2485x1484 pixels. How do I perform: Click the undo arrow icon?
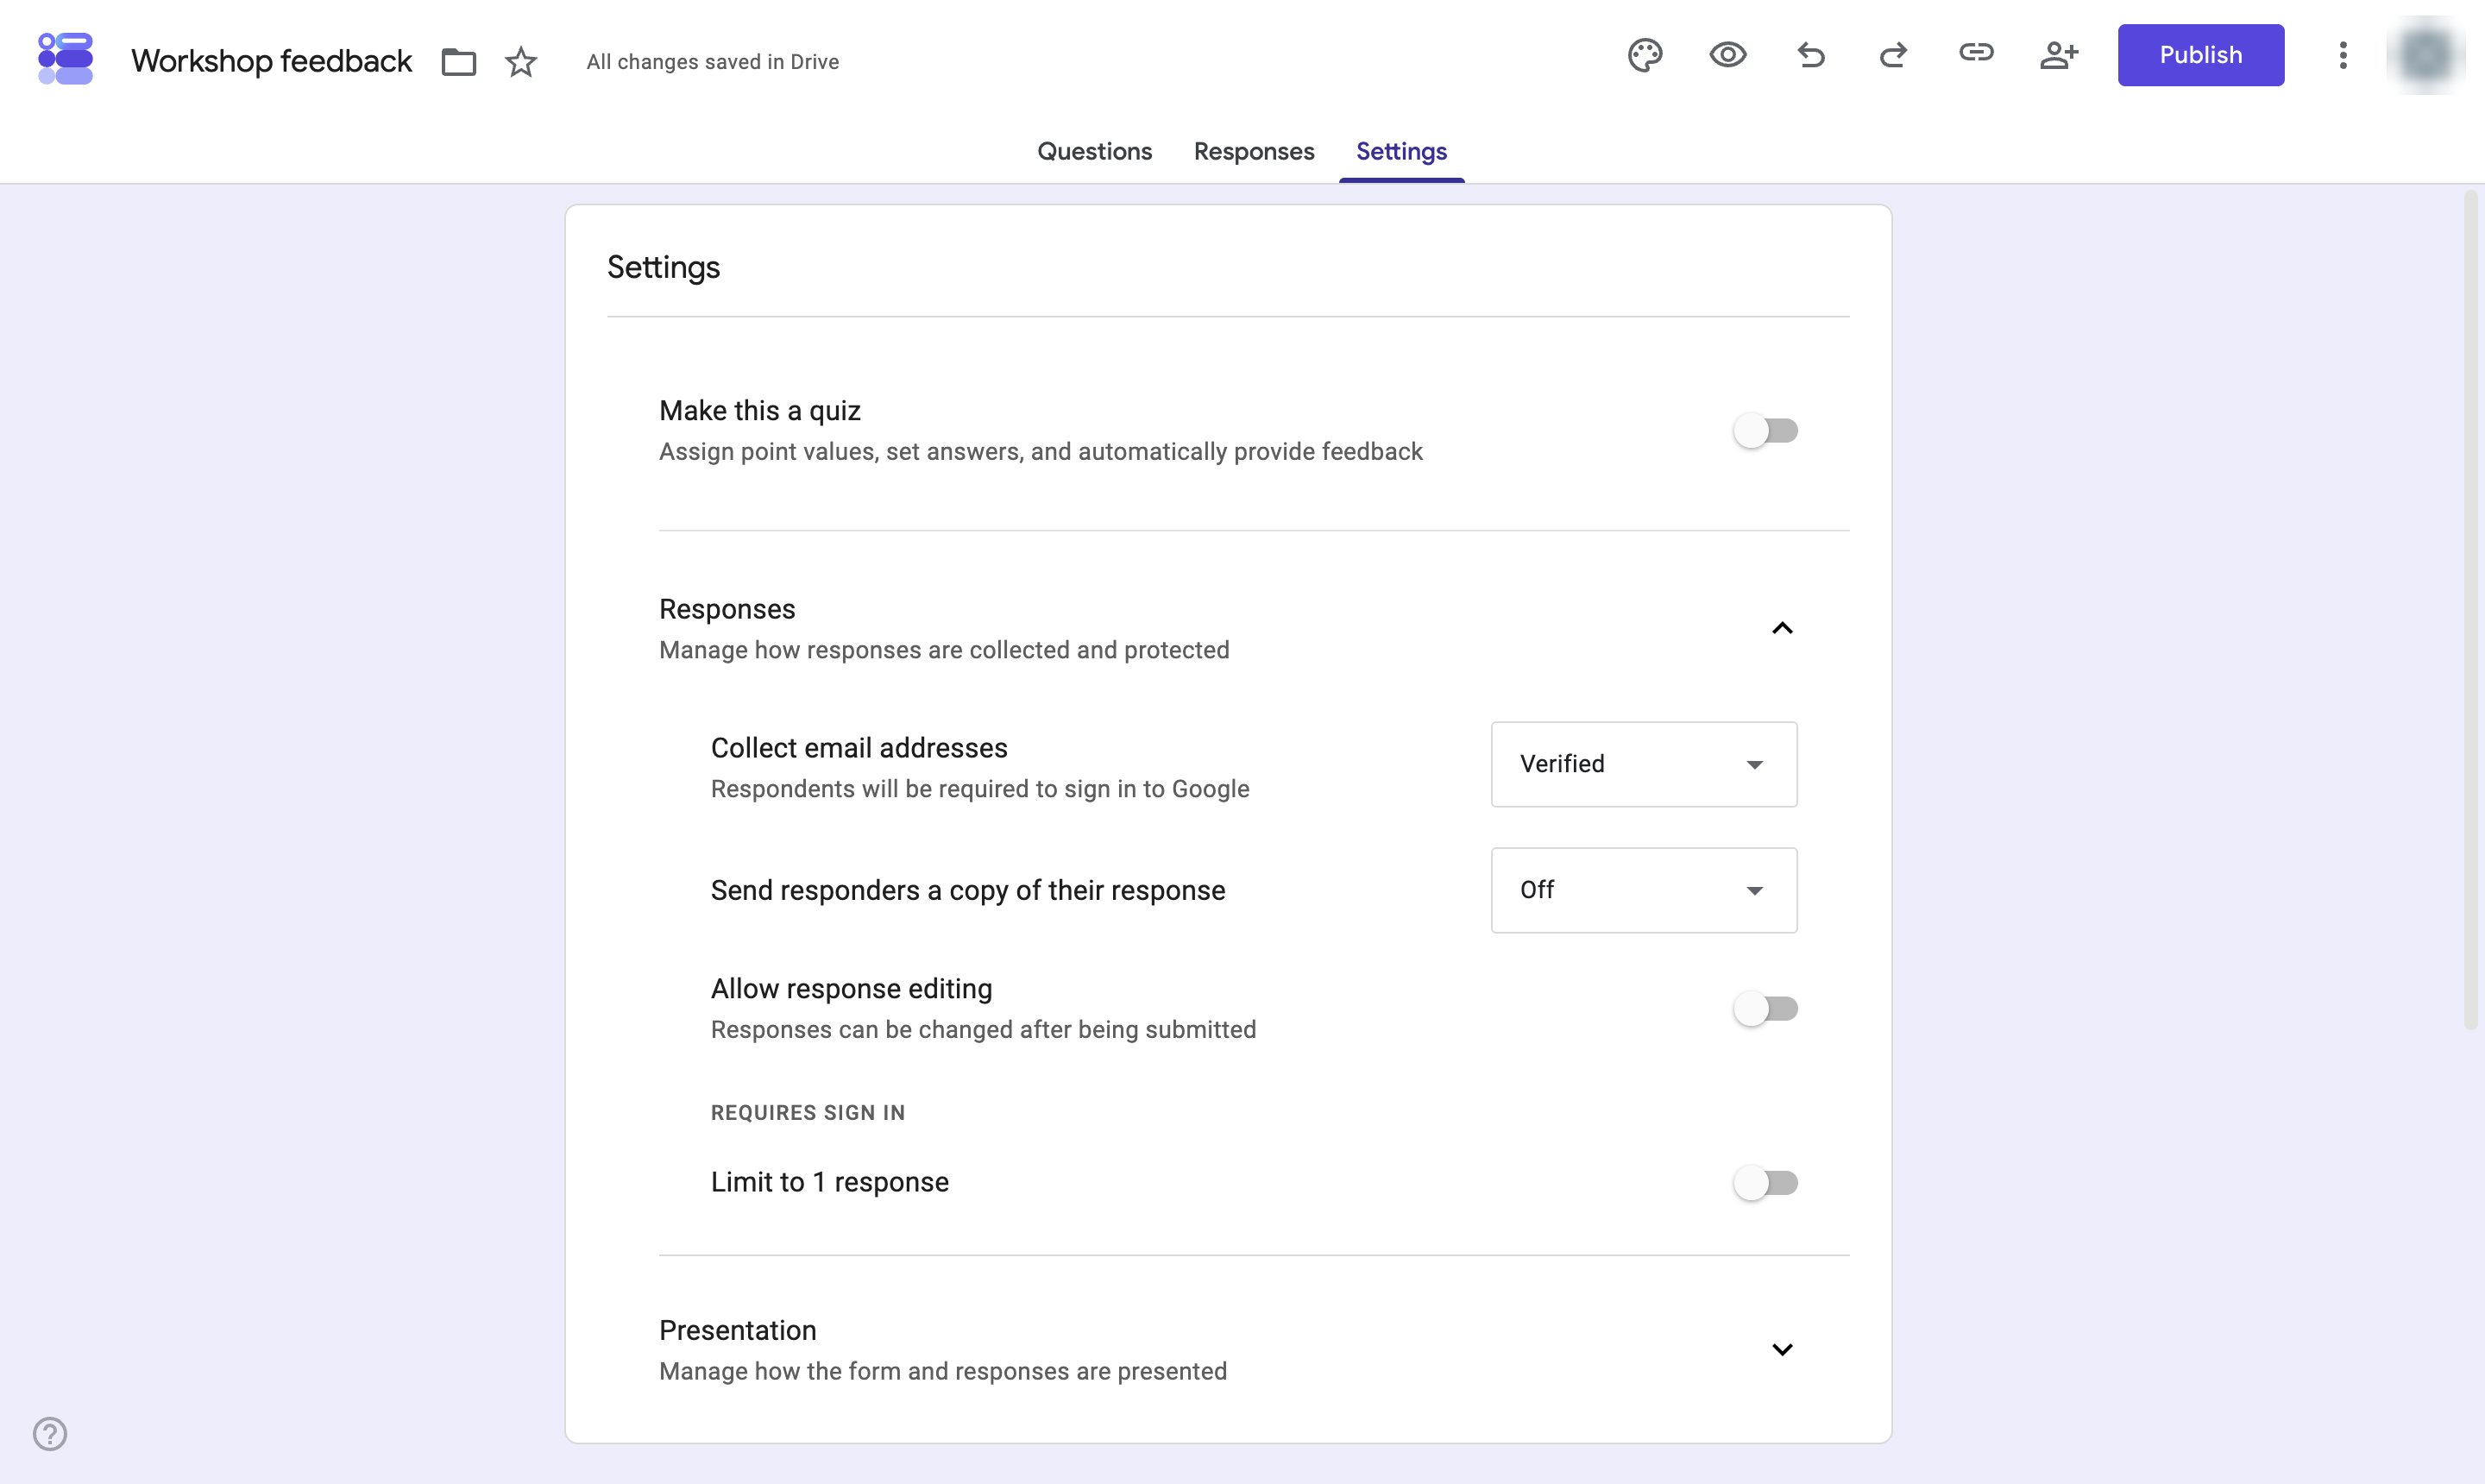tap(1811, 55)
